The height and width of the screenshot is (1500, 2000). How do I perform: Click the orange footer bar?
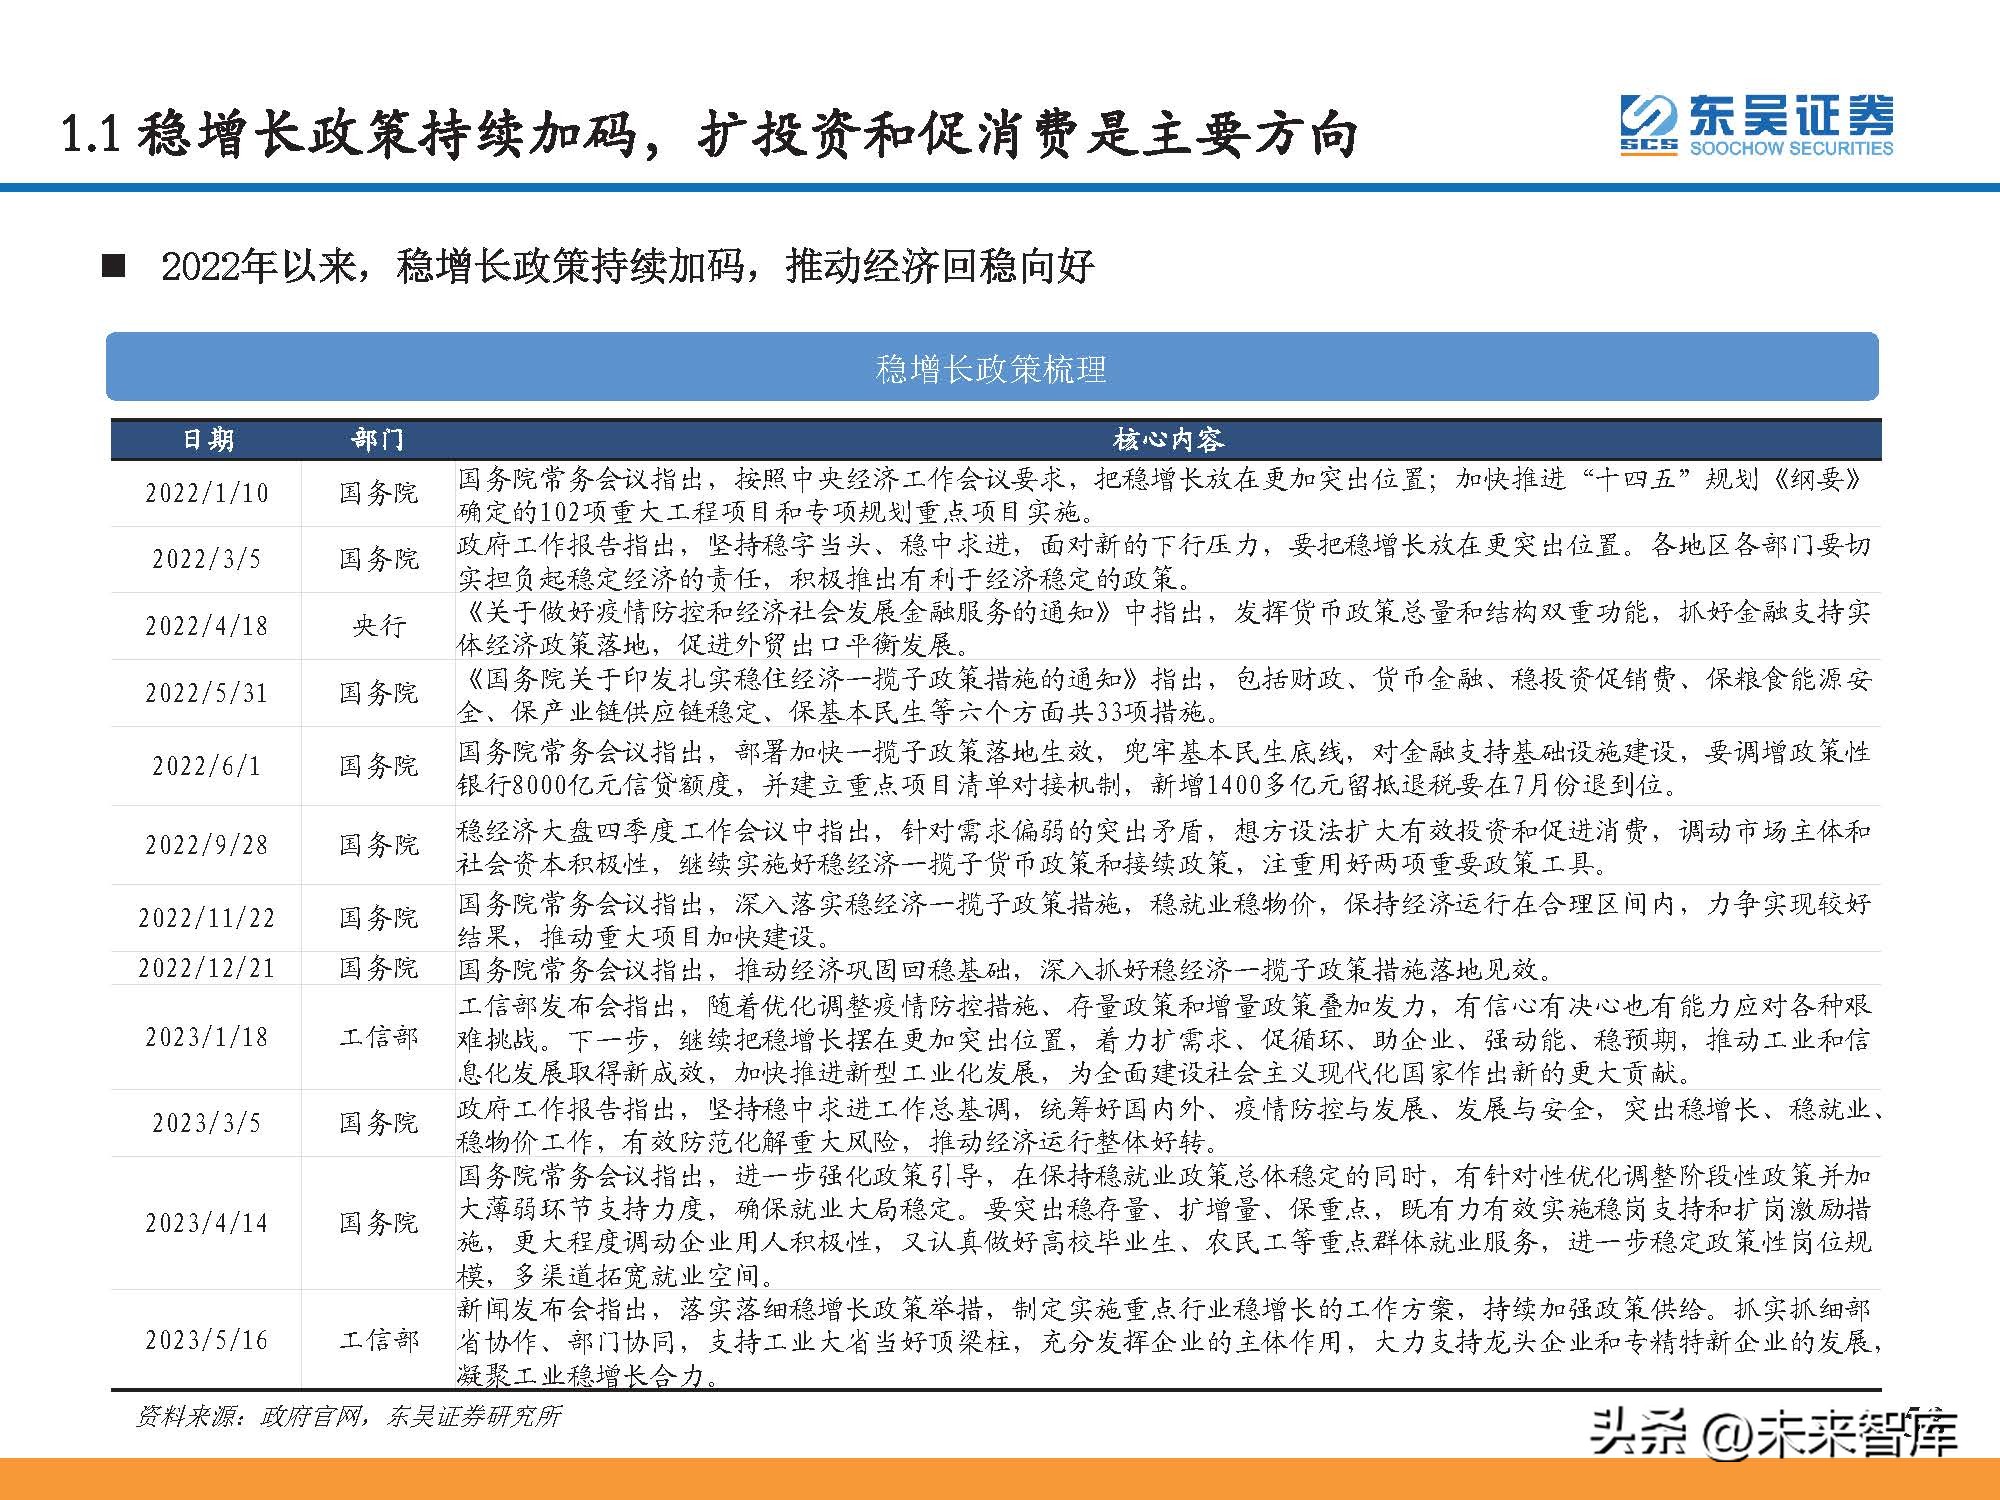tap(1000, 1484)
